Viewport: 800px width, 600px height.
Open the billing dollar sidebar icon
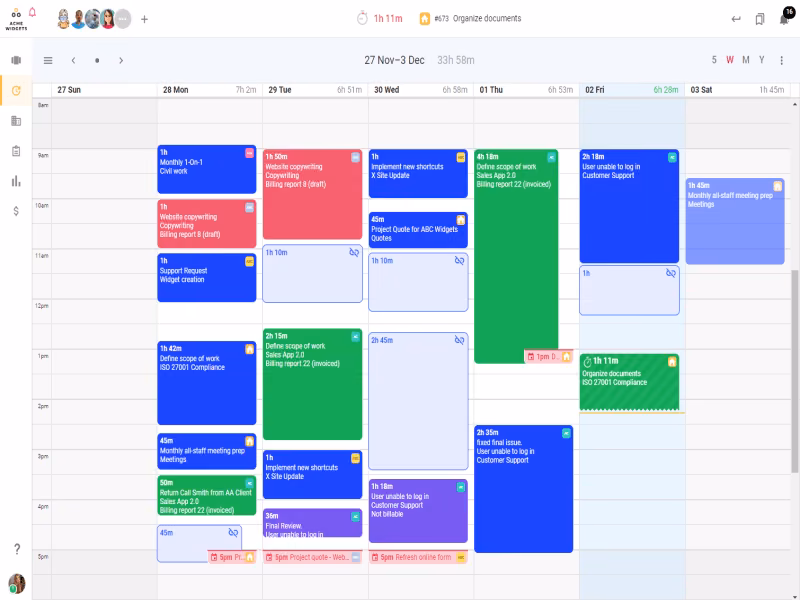pos(16,211)
